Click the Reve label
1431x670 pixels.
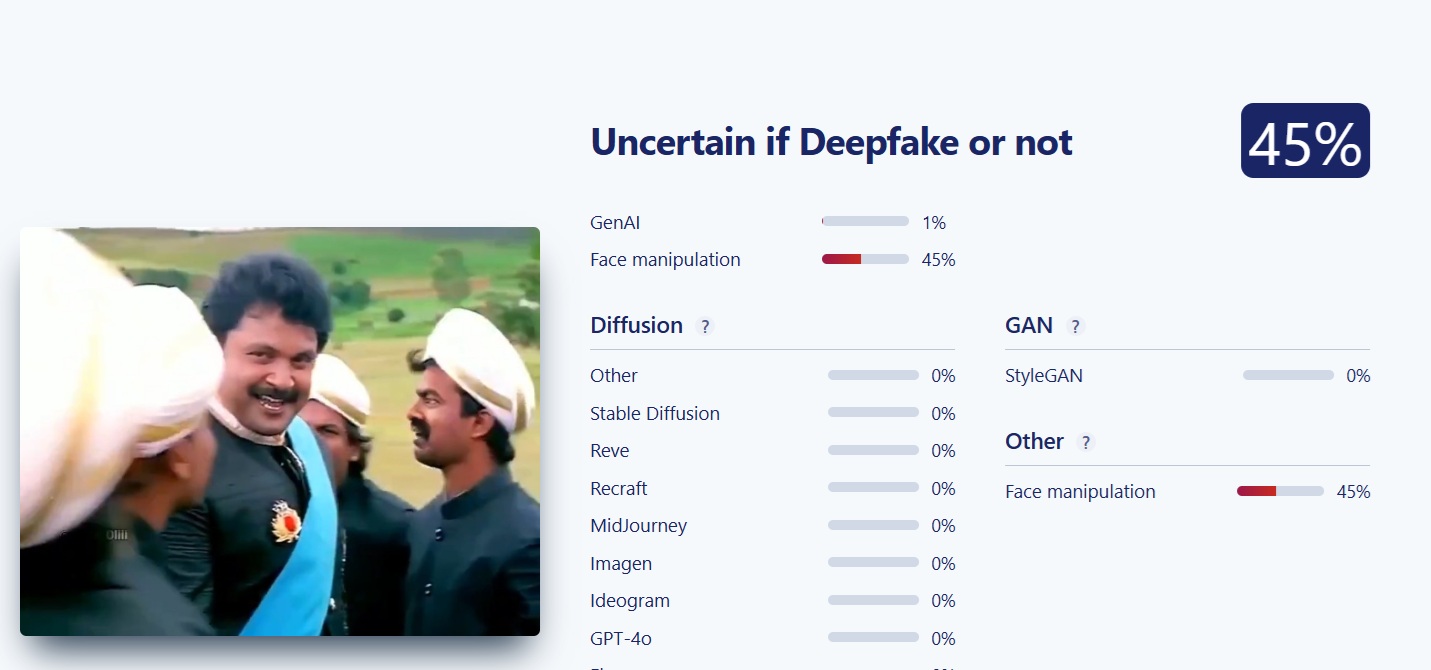[610, 451]
